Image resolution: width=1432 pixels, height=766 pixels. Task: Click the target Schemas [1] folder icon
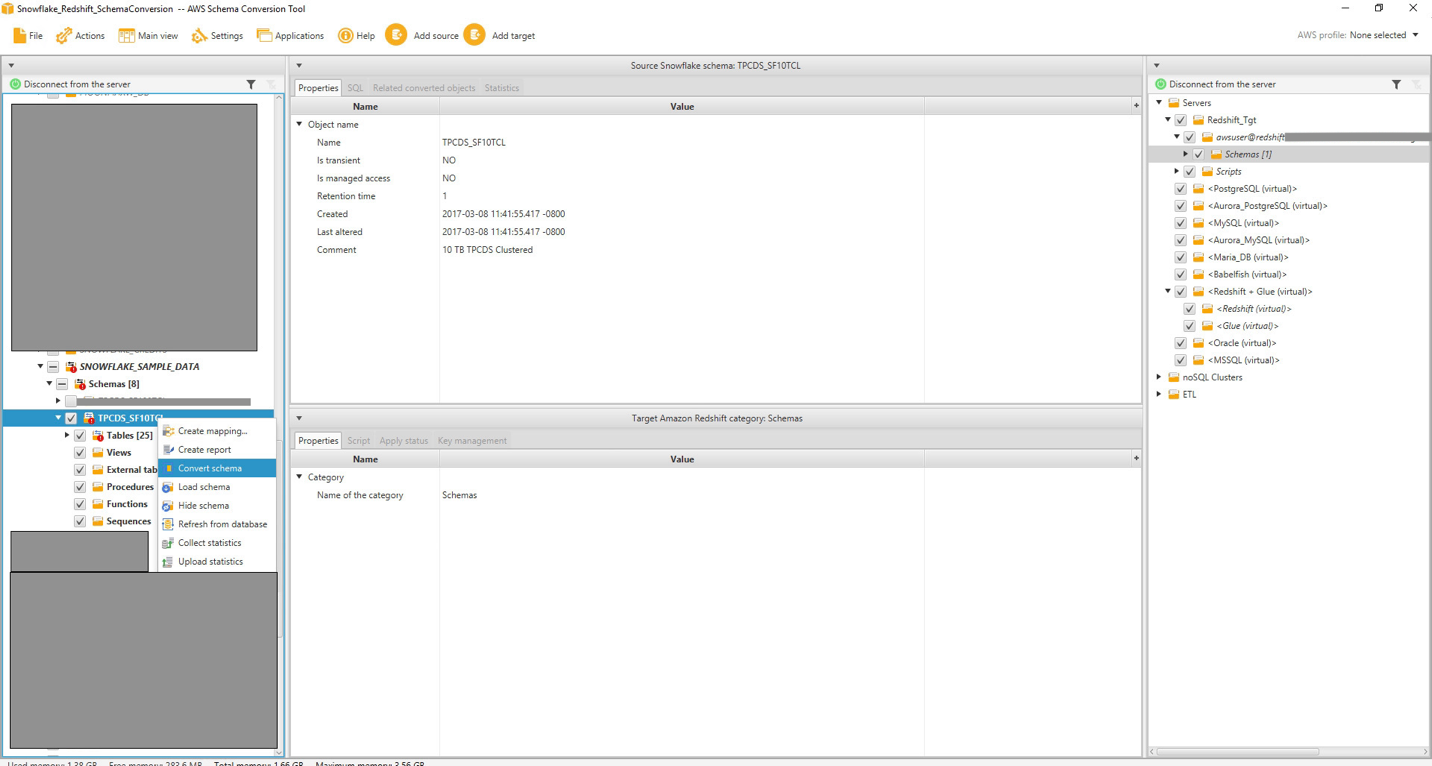point(1216,154)
